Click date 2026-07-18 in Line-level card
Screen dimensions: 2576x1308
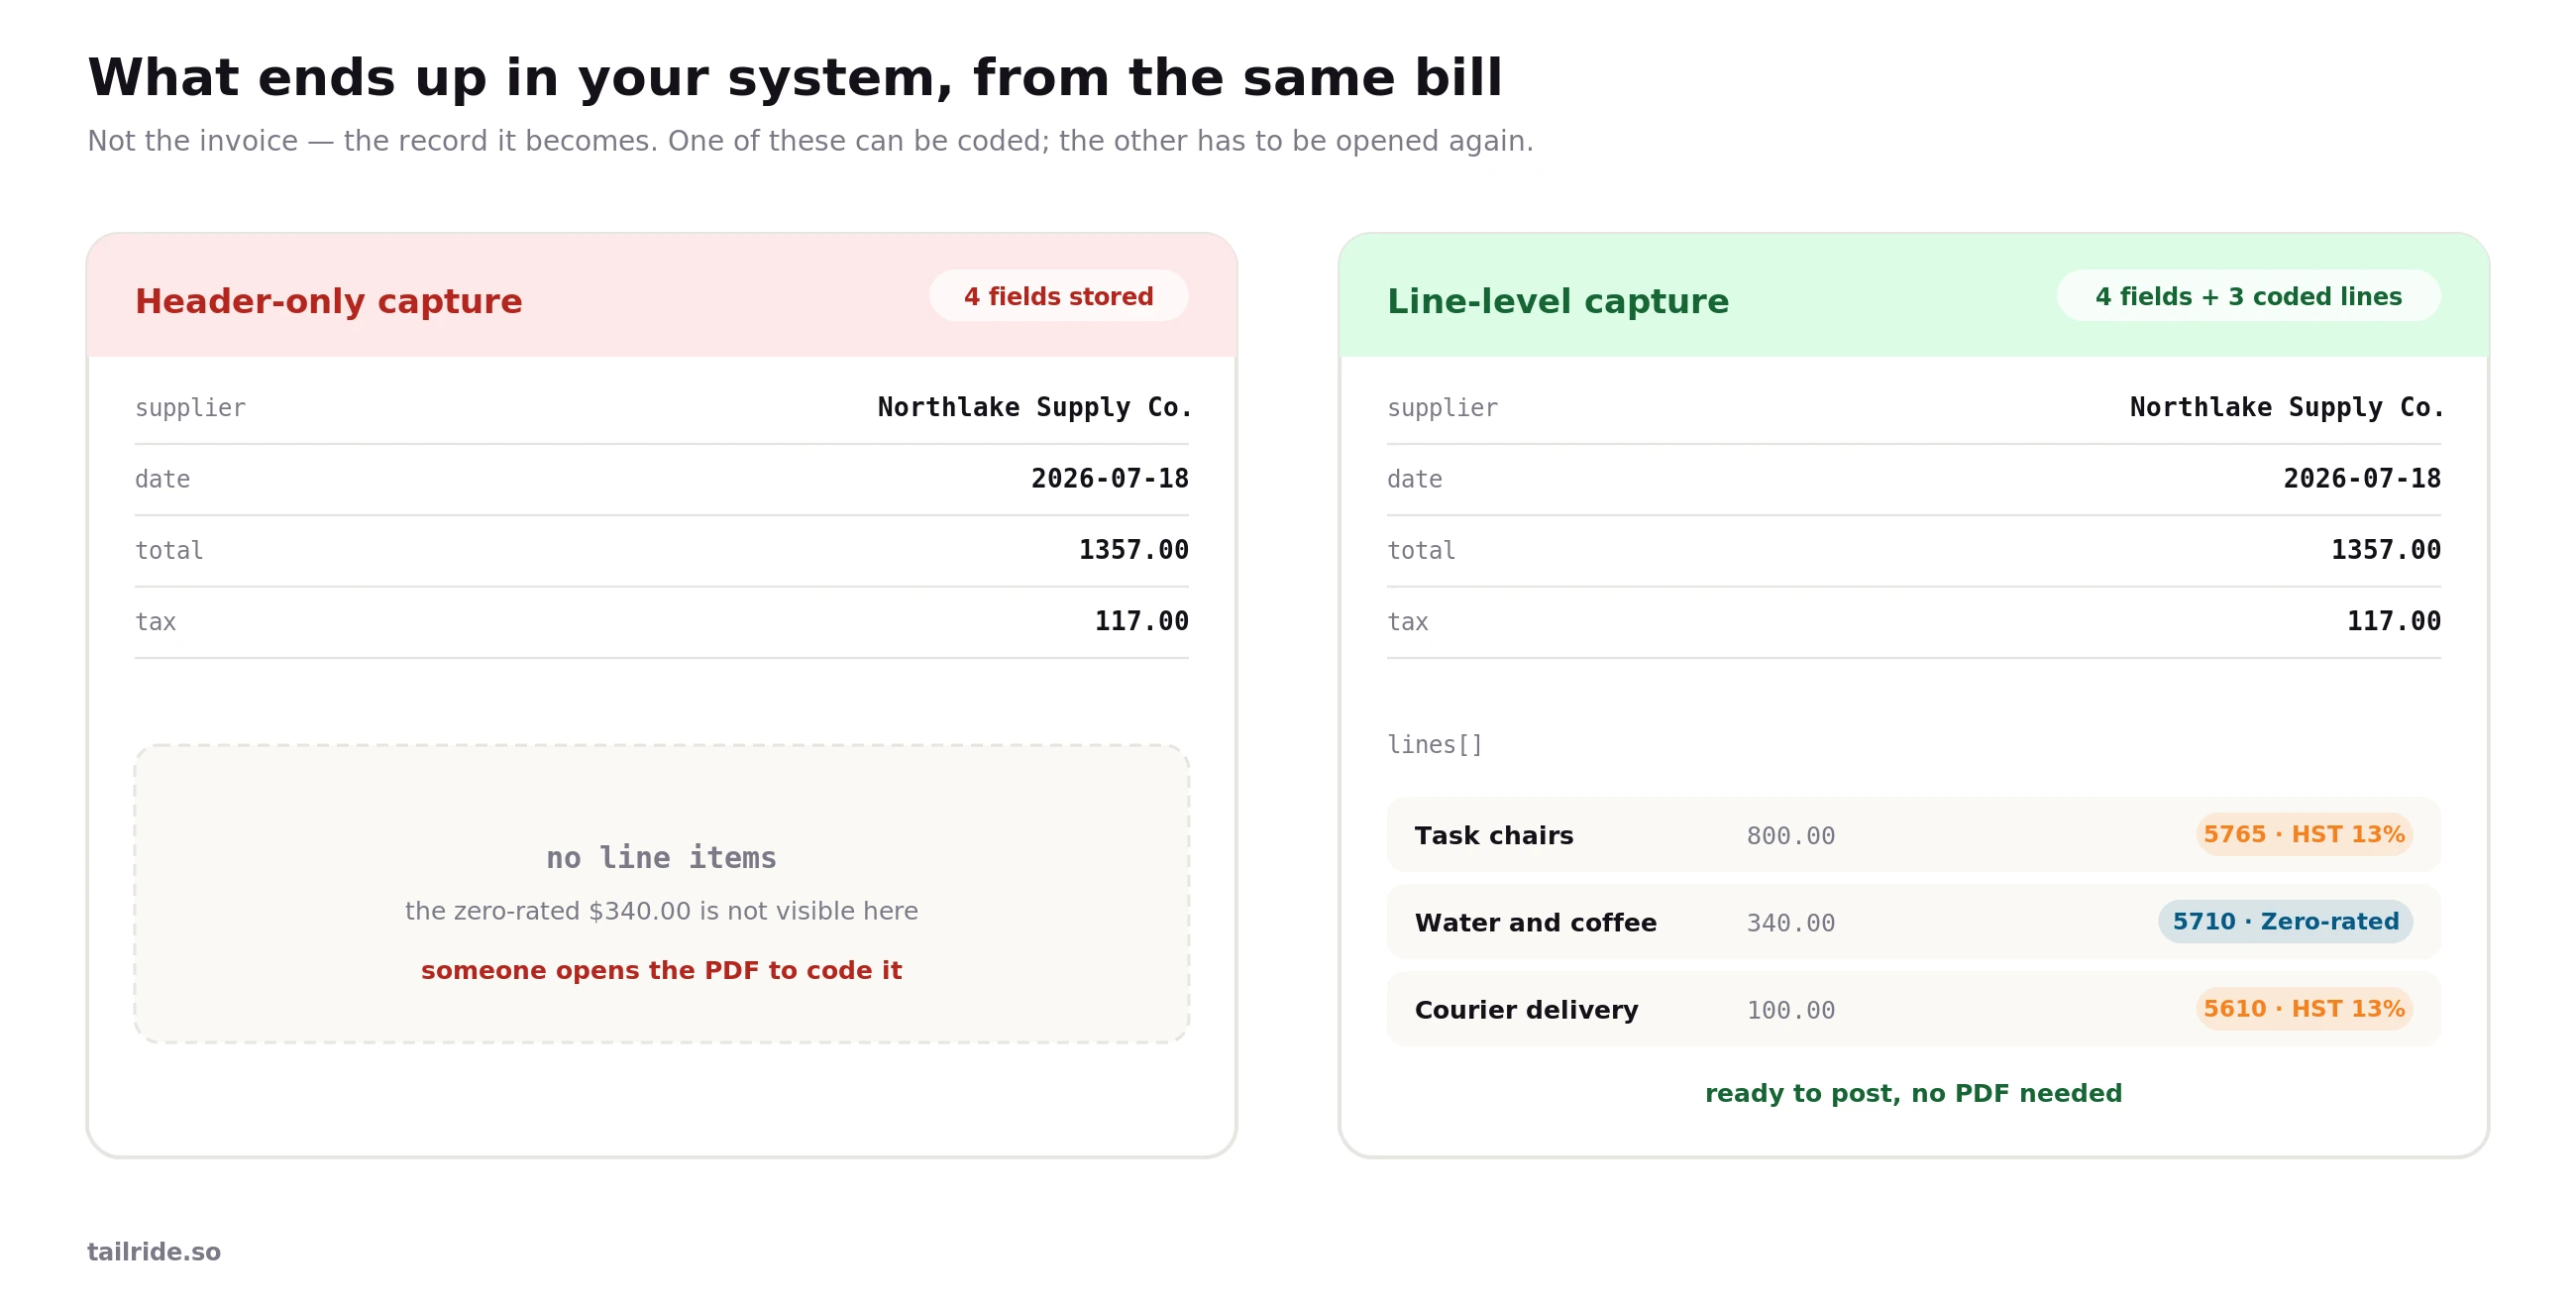click(x=2361, y=478)
